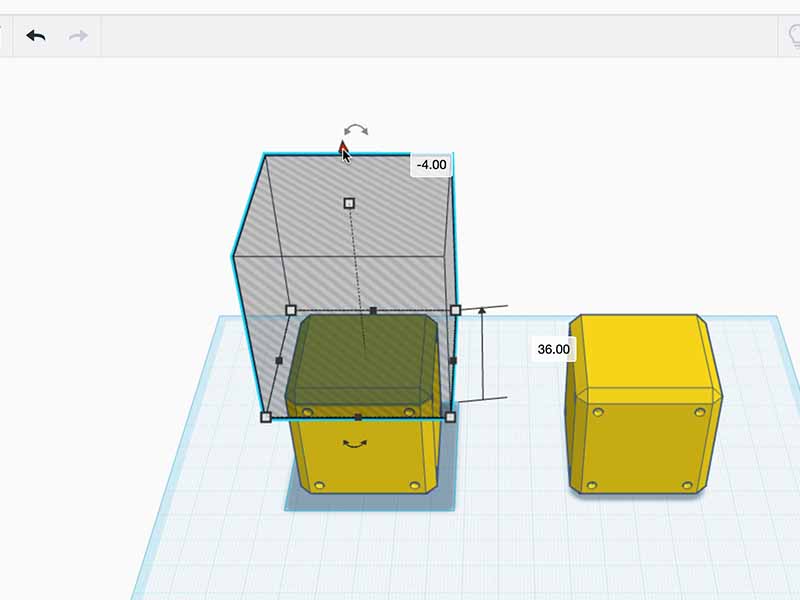
Task: Click the black midpoint handle on front edge
Action: coord(358,417)
